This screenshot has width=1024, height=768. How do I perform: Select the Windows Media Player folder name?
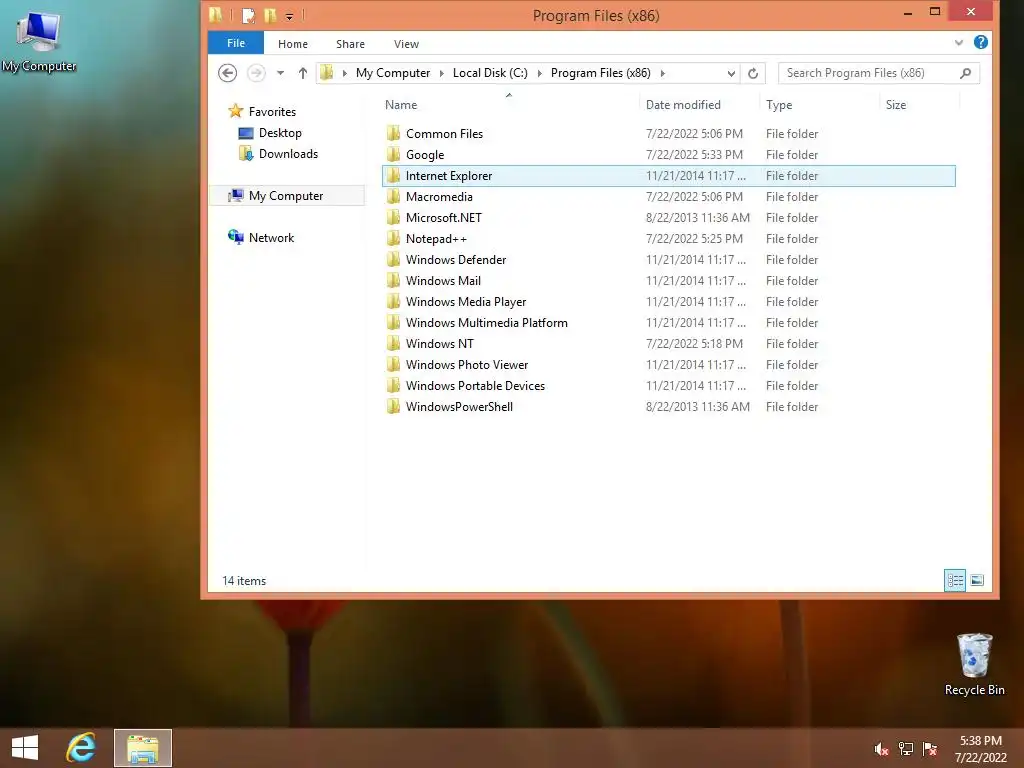466,302
